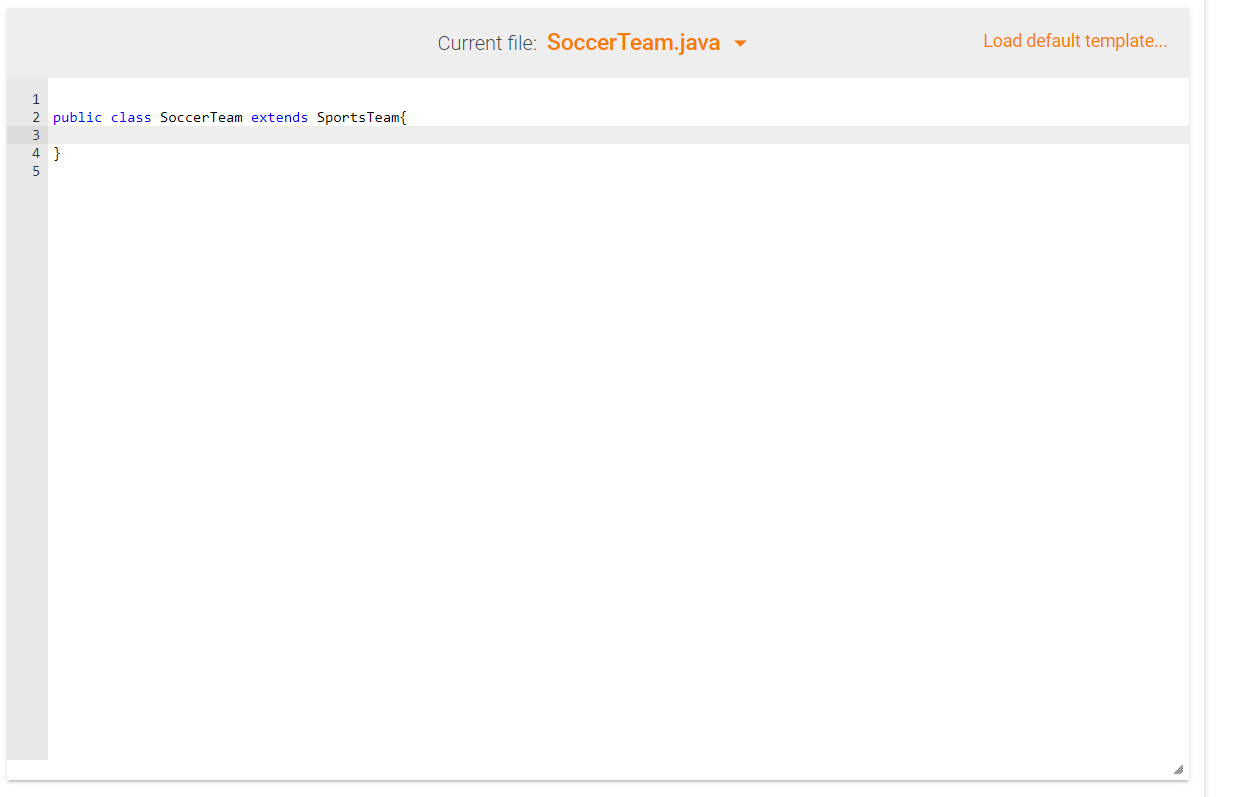
Task: Click line number 4 in the gutter
Action: (x=35, y=153)
